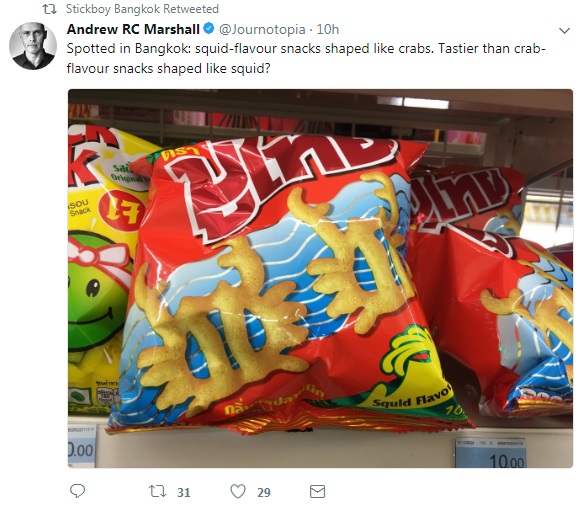This screenshot has width=582, height=505.
Task: Open Andrew RC Marshall's profile picture
Action: coord(33,46)
